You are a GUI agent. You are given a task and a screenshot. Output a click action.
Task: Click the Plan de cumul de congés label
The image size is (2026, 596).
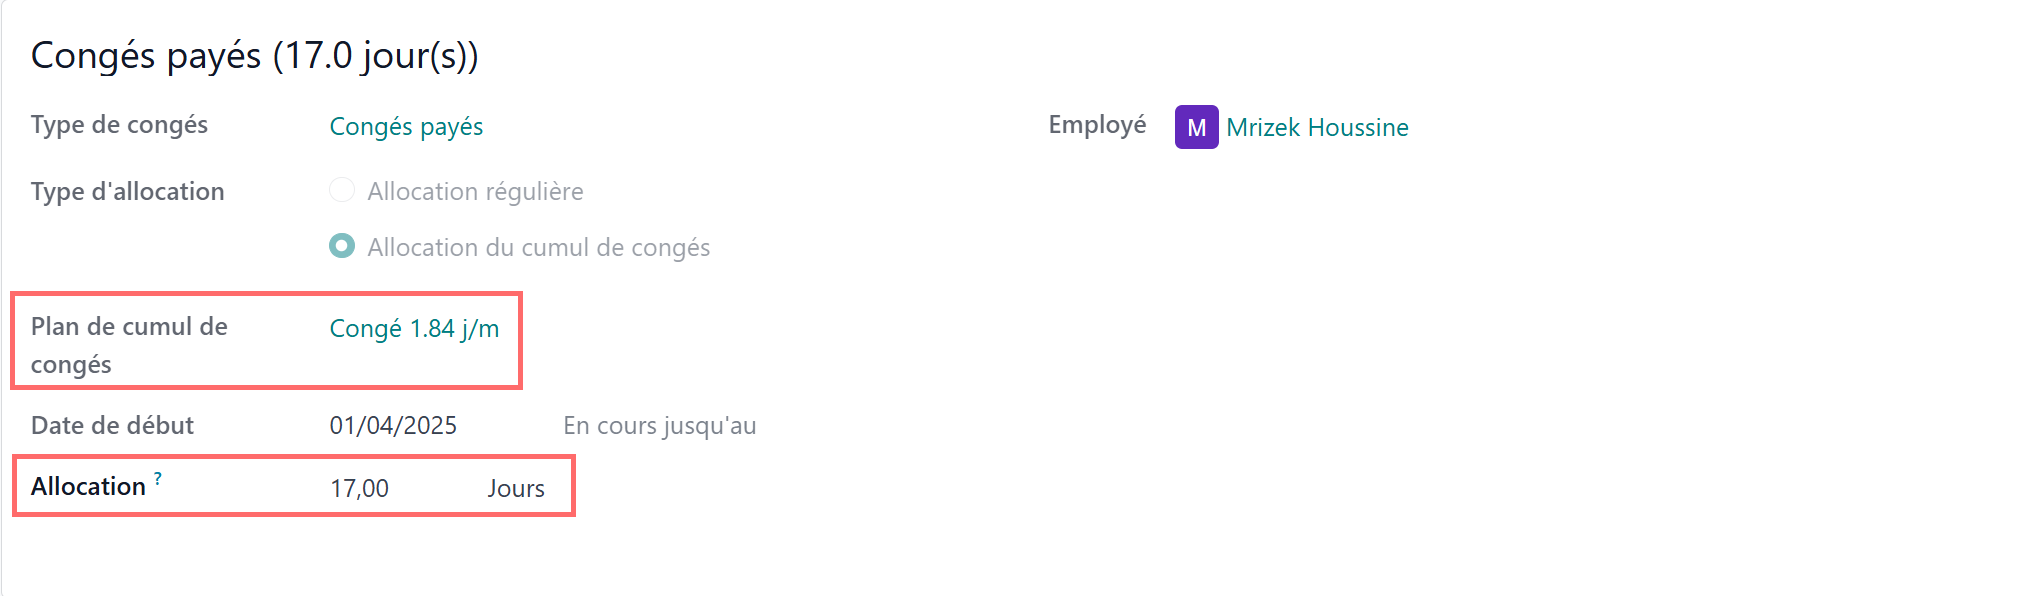129,345
